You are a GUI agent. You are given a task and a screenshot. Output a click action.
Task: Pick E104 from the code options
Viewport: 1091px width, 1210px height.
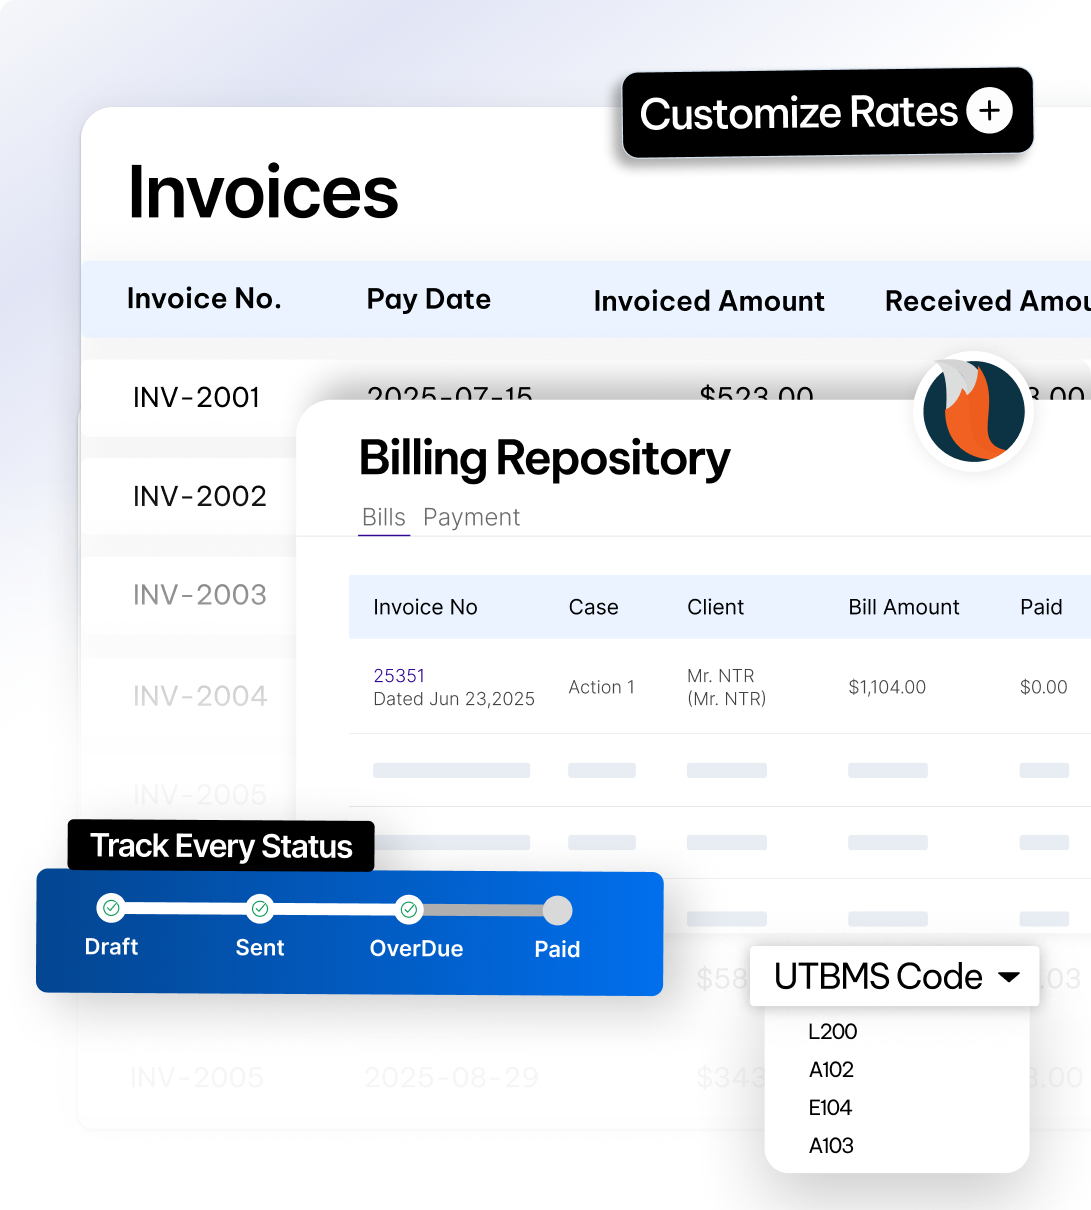click(830, 1107)
